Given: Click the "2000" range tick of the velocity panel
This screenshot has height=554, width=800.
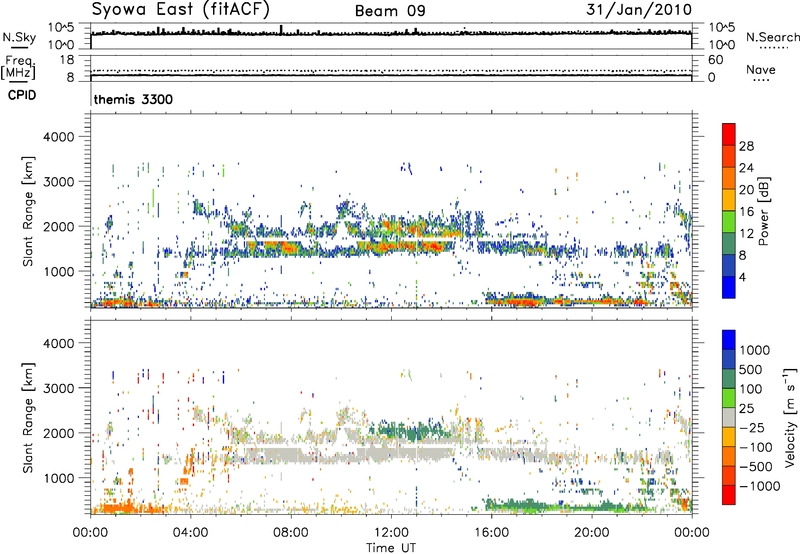Looking at the screenshot, I should 59,433.
